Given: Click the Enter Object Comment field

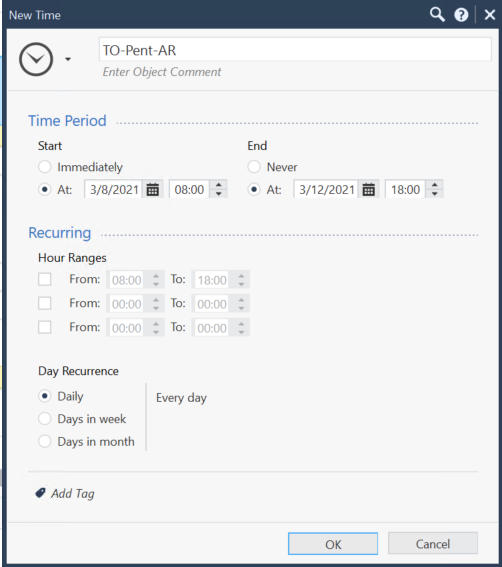Looking at the screenshot, I should coord(162,72).
